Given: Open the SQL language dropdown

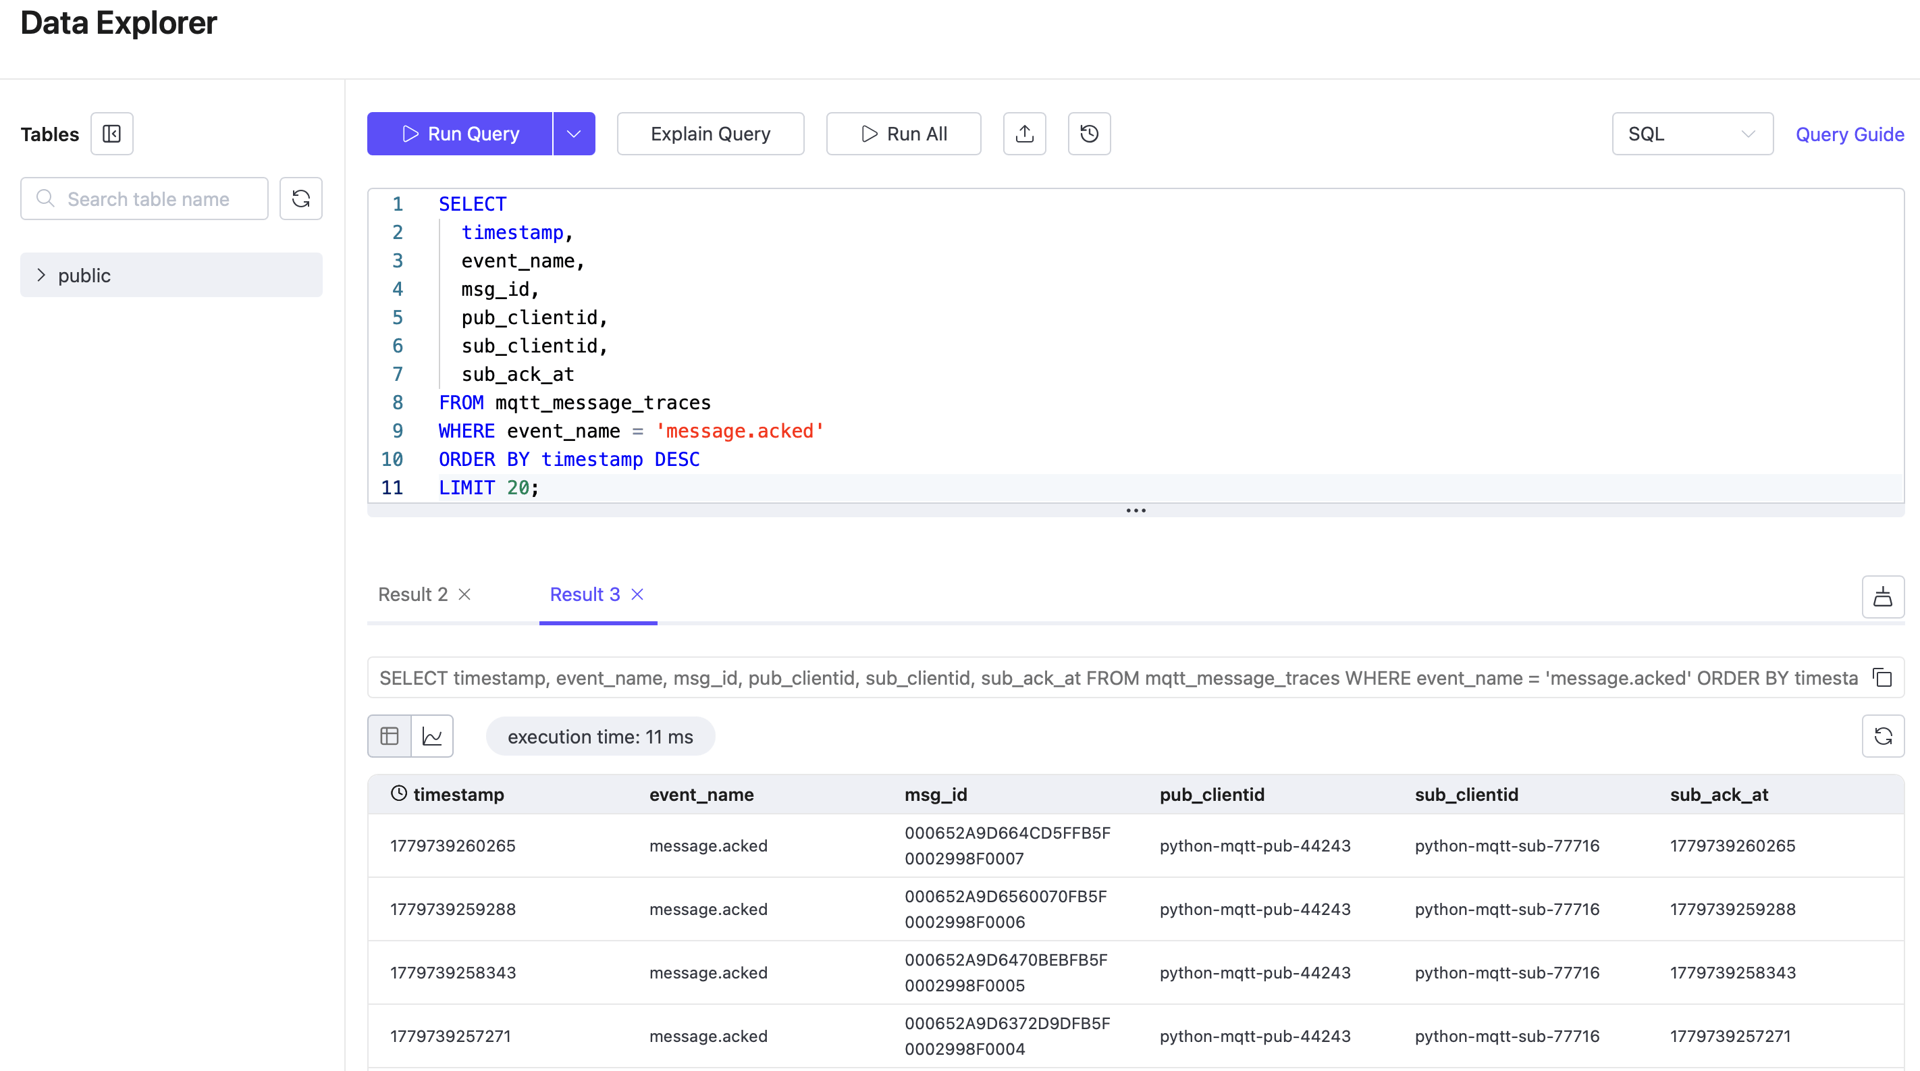Looking at the screenshot, I should (x=1692, y=134).
